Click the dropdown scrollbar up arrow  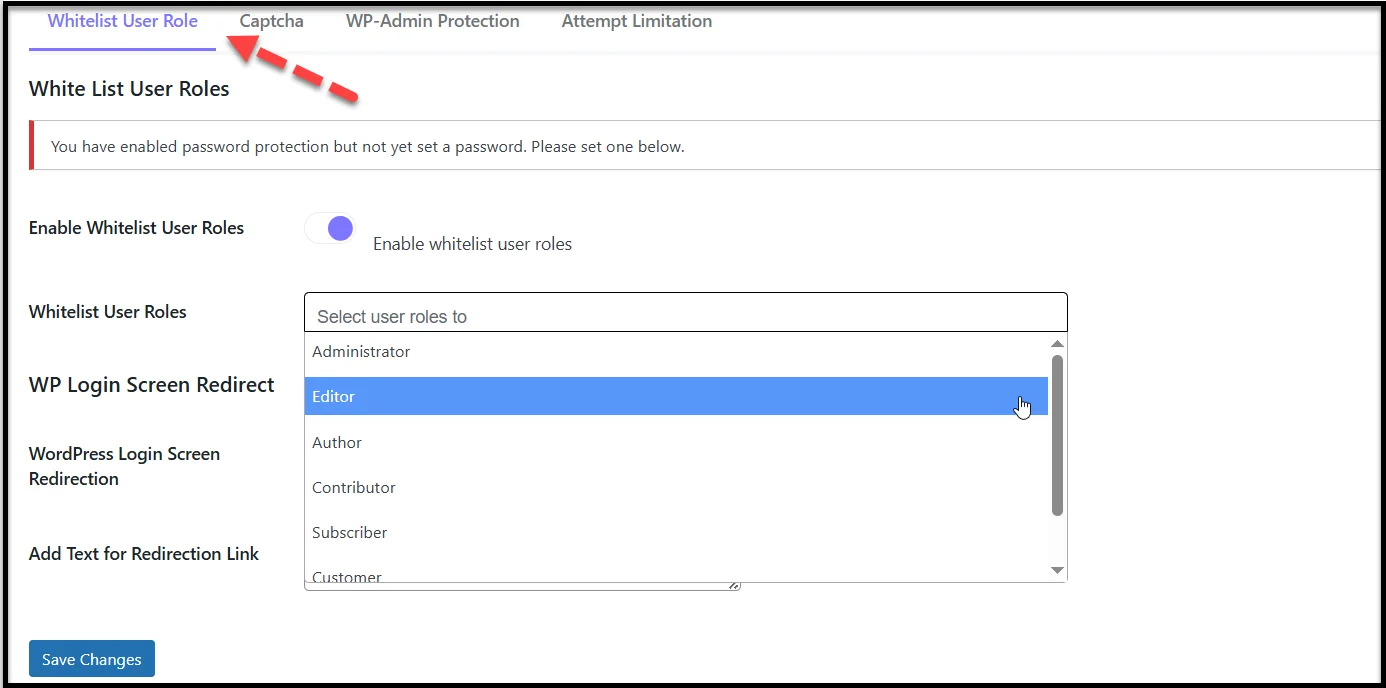tap(1057, 343)
